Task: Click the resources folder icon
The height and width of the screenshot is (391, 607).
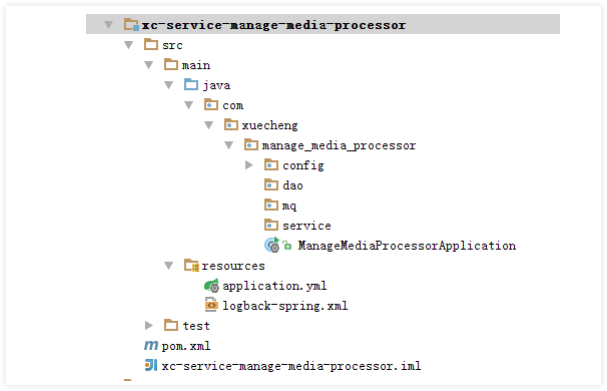Action: click(x=191, y=266)
